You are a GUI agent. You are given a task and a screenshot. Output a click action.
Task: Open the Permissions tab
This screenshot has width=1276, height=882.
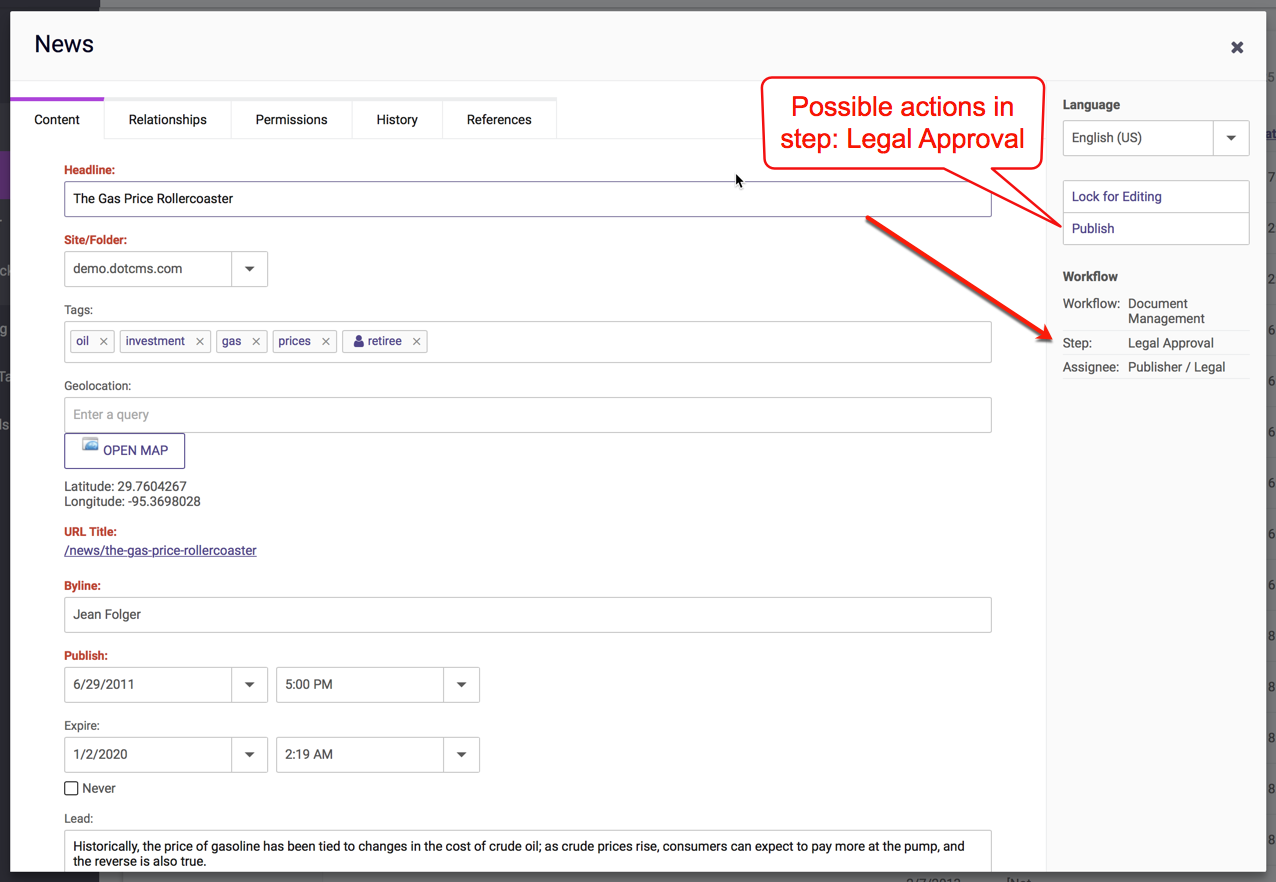[291, 120]
